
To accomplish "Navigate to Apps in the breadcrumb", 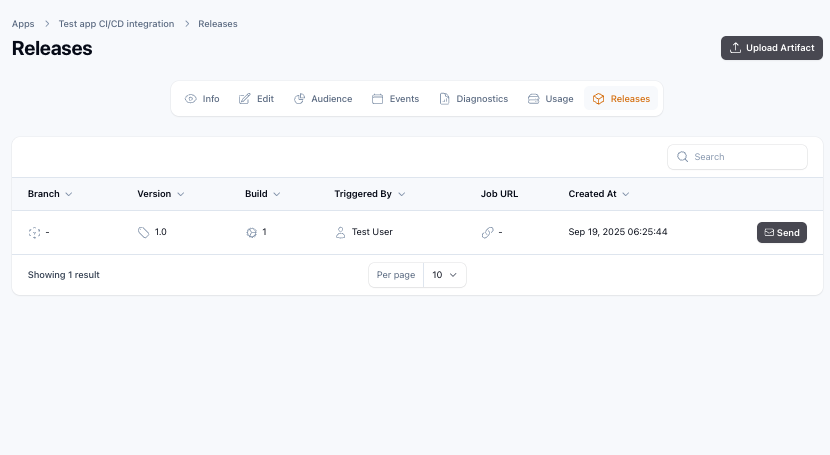I will (x=23, y=23).
